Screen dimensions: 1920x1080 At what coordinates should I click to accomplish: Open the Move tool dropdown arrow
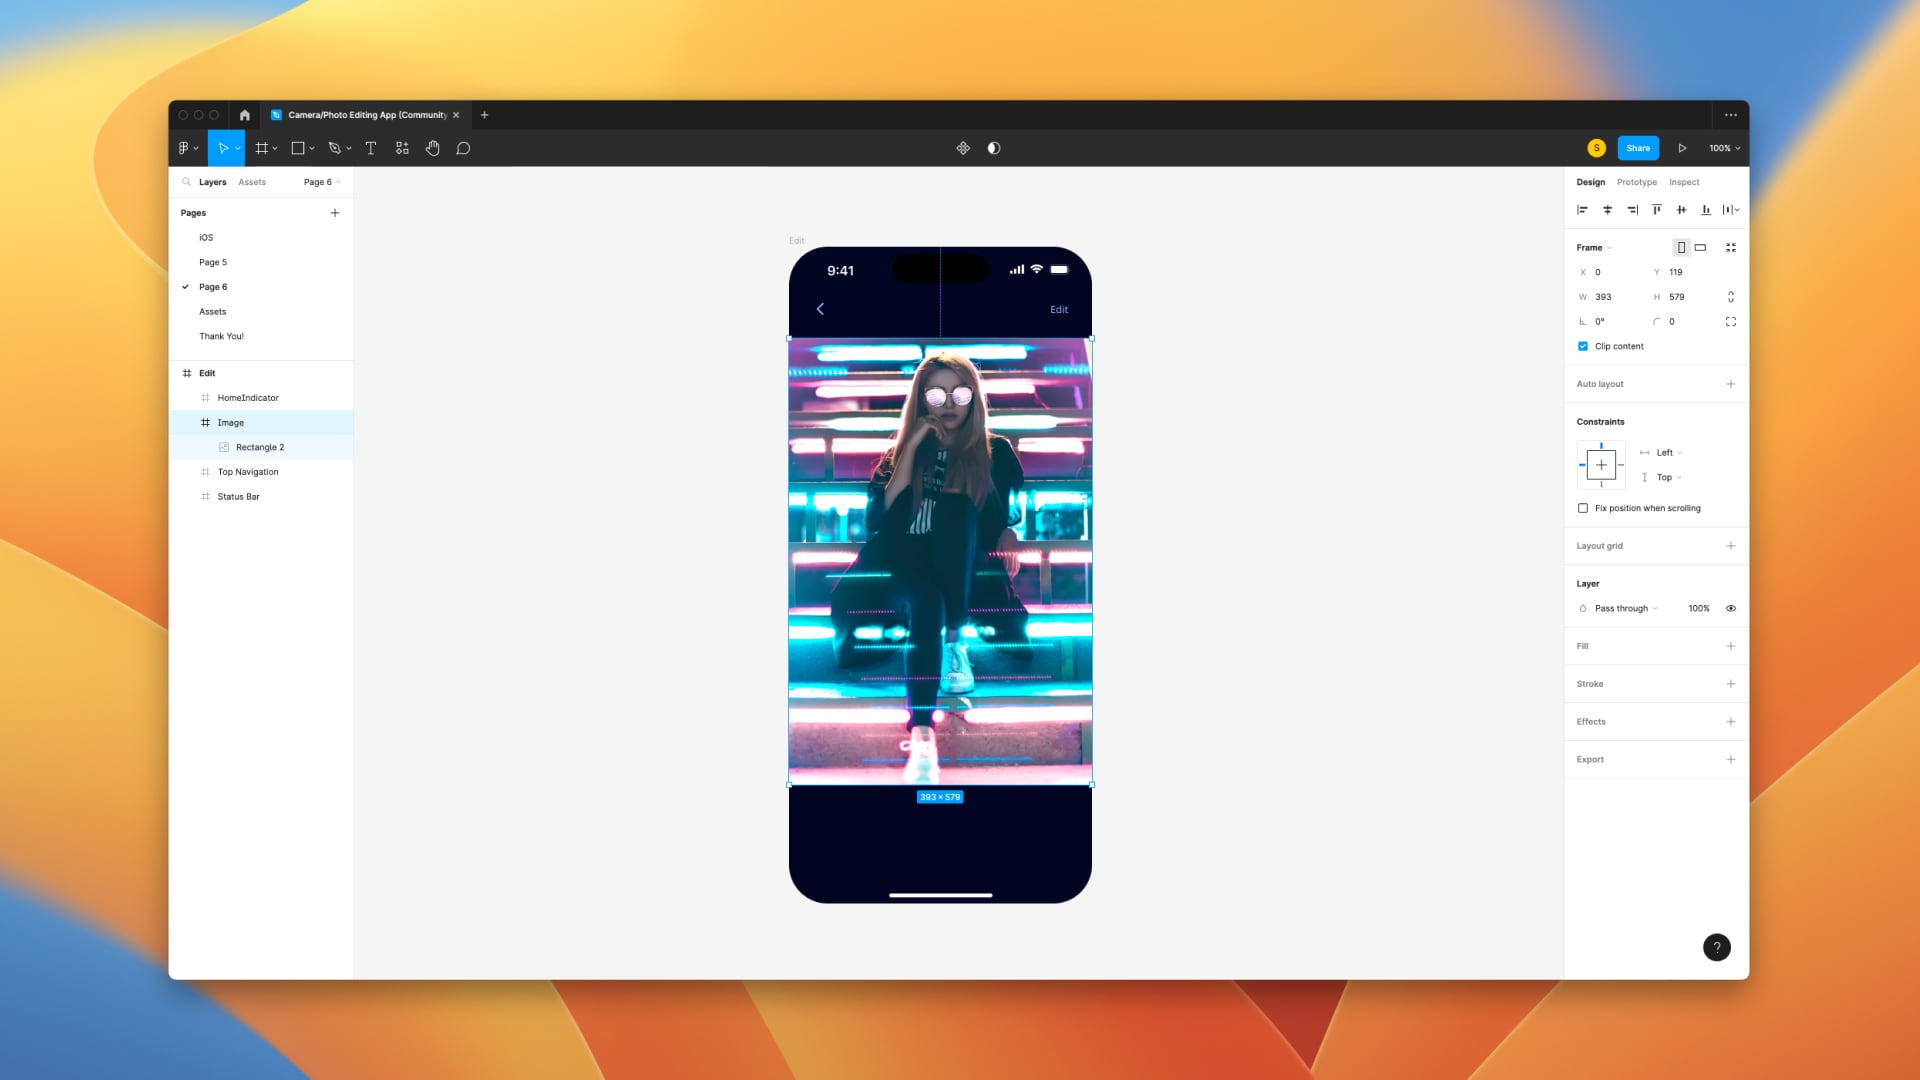point(237,147)
